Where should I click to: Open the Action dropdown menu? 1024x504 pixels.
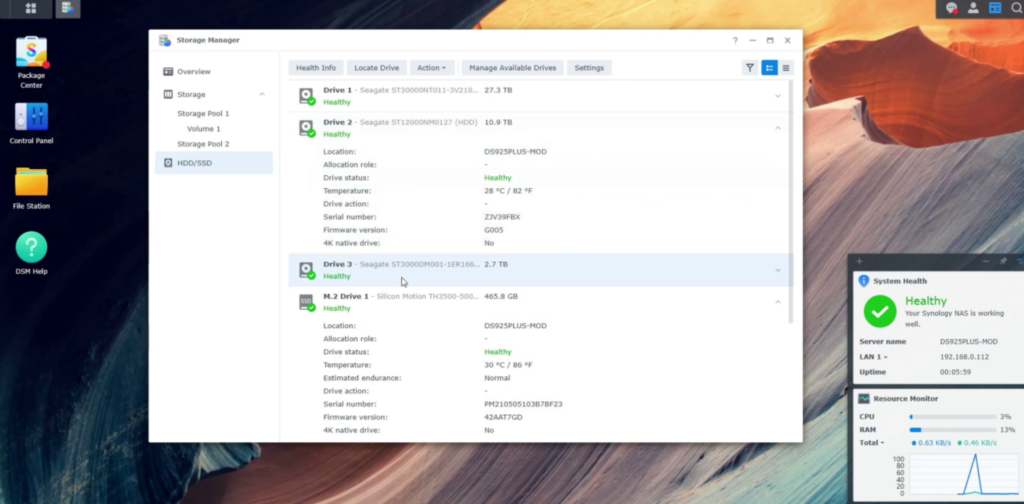click(431, 68)
